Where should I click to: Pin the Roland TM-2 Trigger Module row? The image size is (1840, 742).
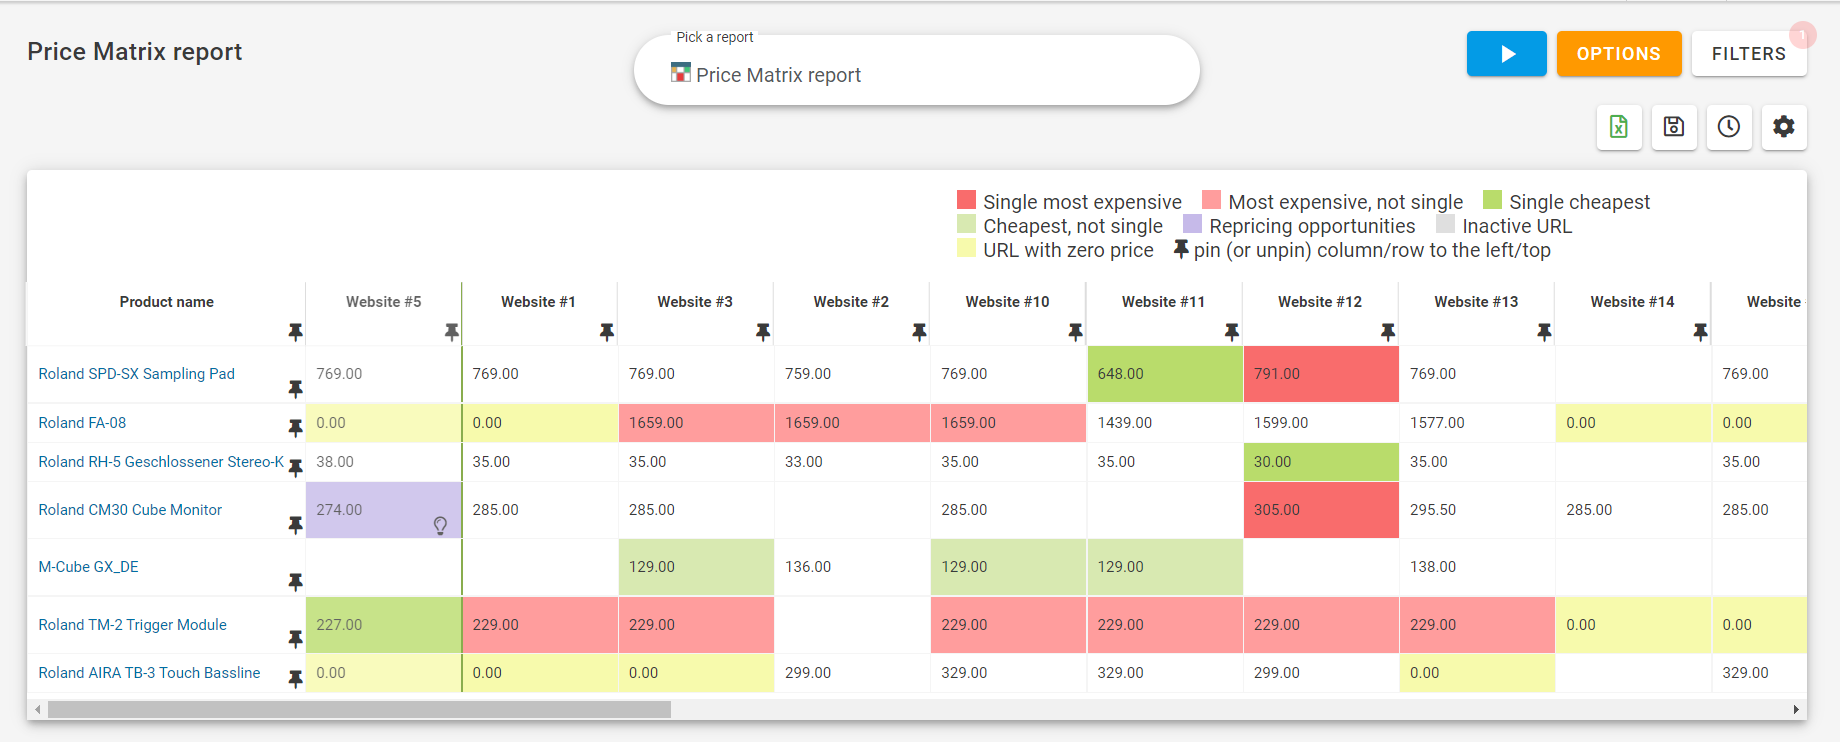pyautogui.click(x=295, y=638)
